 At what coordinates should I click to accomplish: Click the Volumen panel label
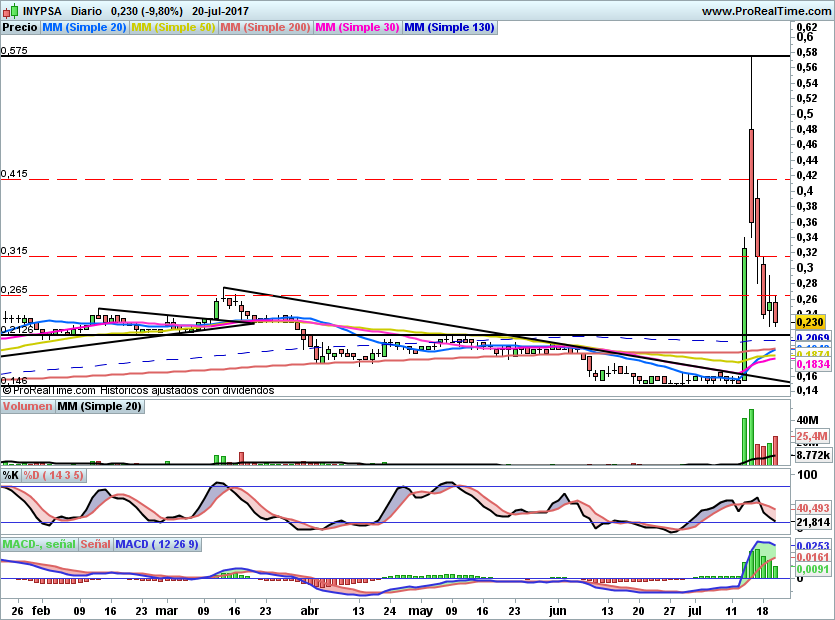[x=27, y=407]
